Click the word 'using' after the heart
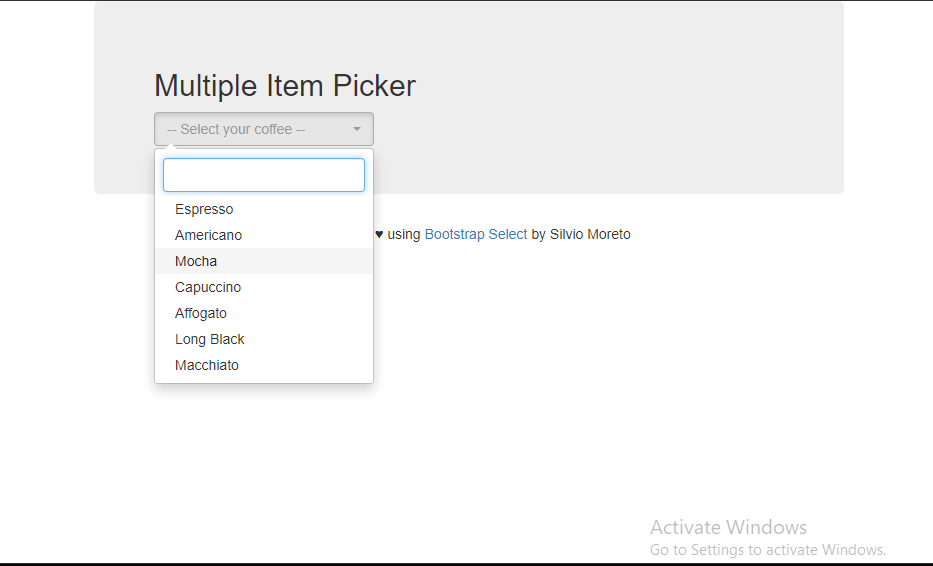The image size is (933, 566). coord(404,234)
